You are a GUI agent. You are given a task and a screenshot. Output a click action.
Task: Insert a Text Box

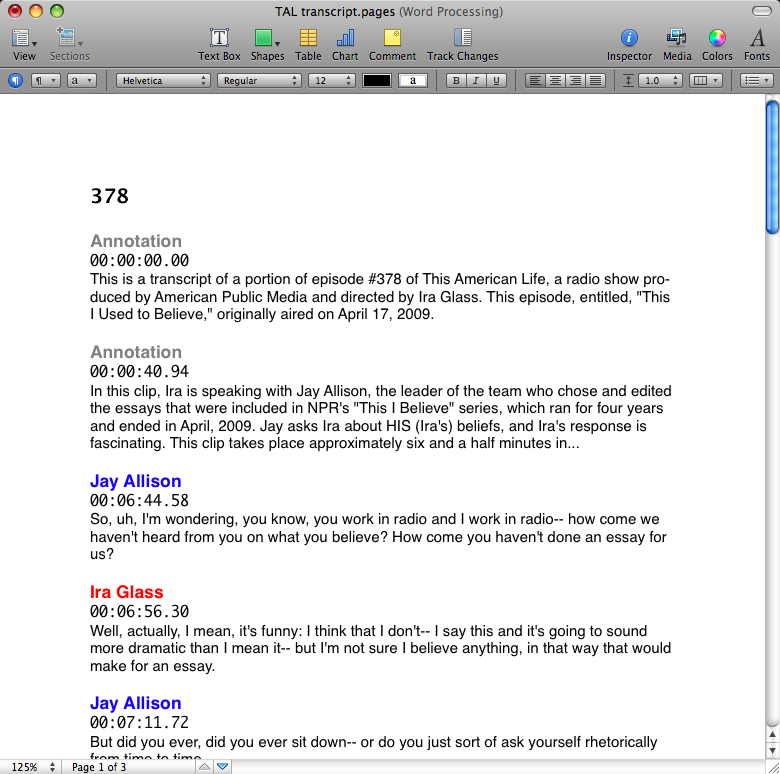(219, 44)
